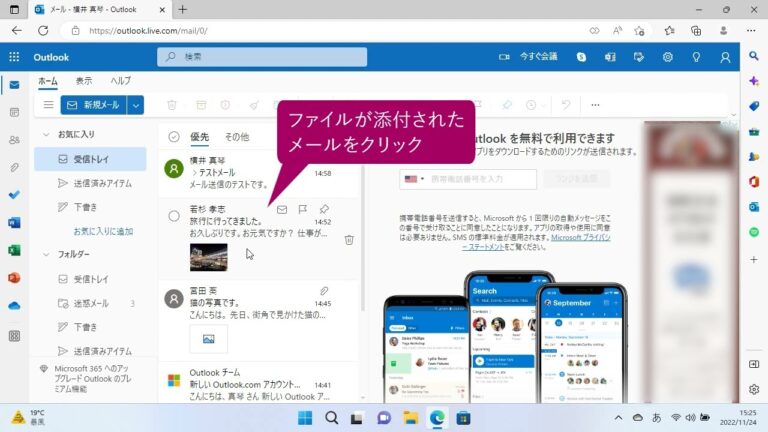
Task: Delete the 若杉 孝志 message with trash icon
Action: tap(349, 240)
